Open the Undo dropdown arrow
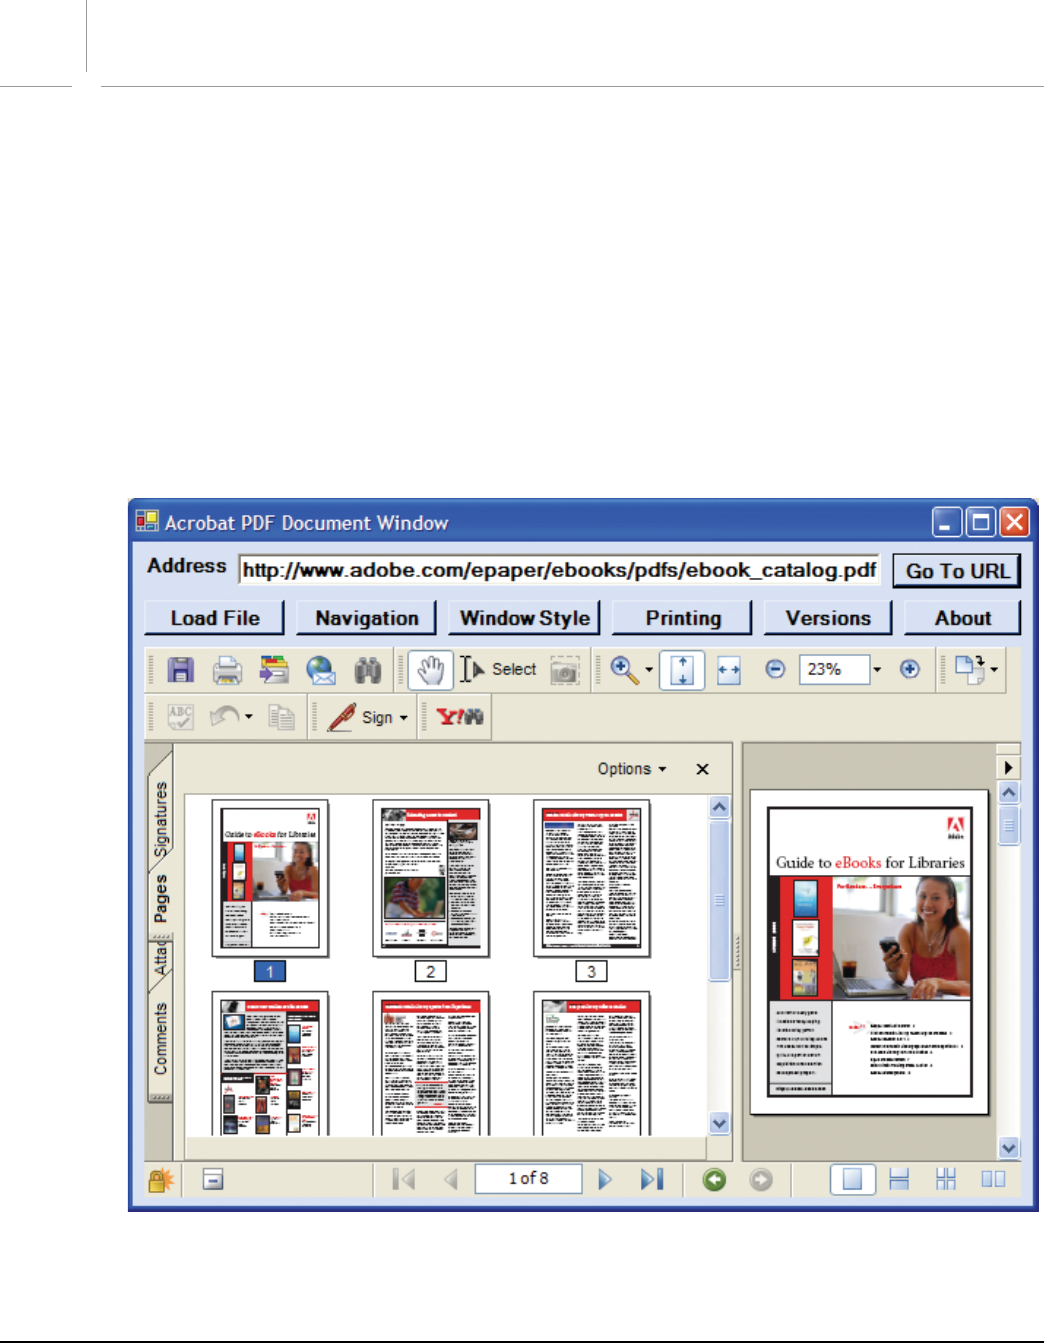The width and height of the screenshot is (1045, 1343). pos(248,717)
